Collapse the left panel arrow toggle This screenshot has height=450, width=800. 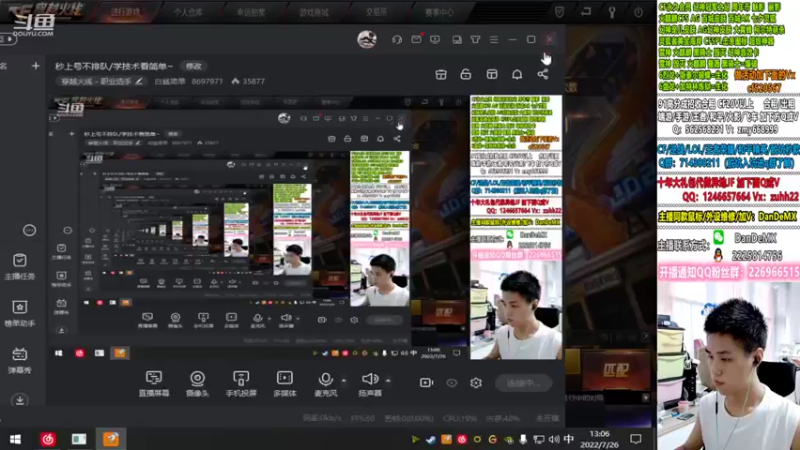coord(9,39)
